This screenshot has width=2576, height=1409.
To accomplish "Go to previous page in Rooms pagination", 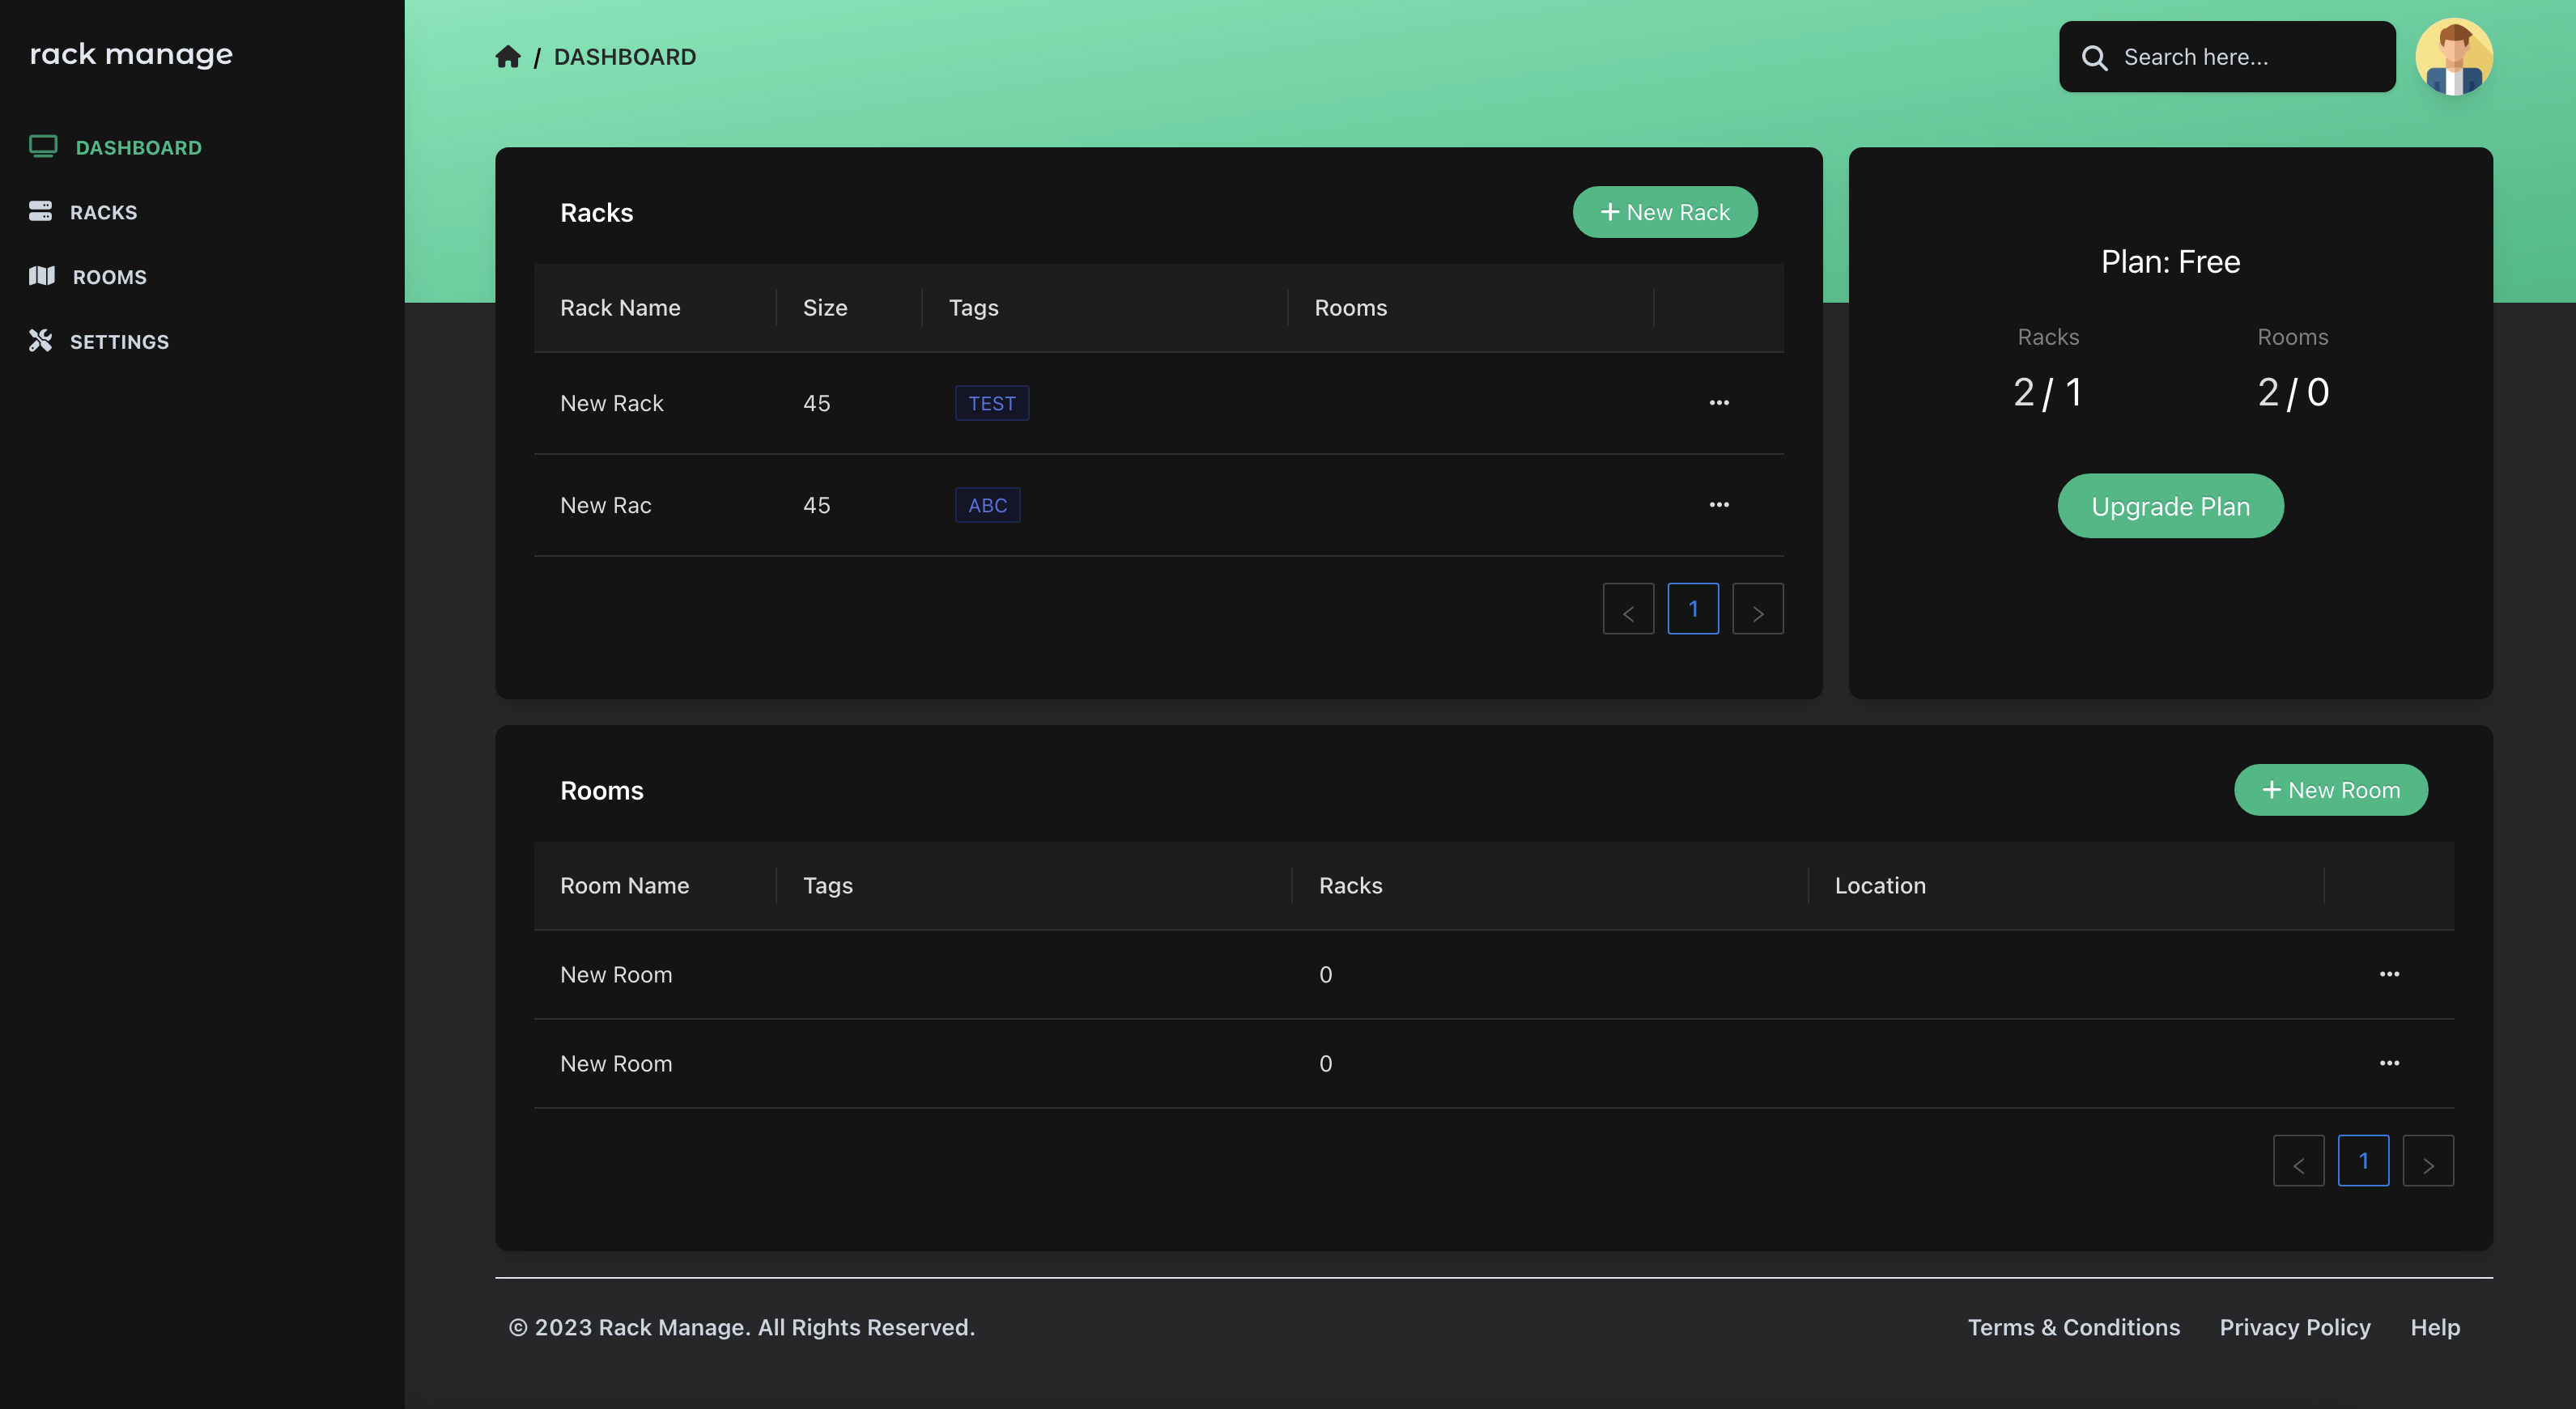I will coord(2298,1161).
